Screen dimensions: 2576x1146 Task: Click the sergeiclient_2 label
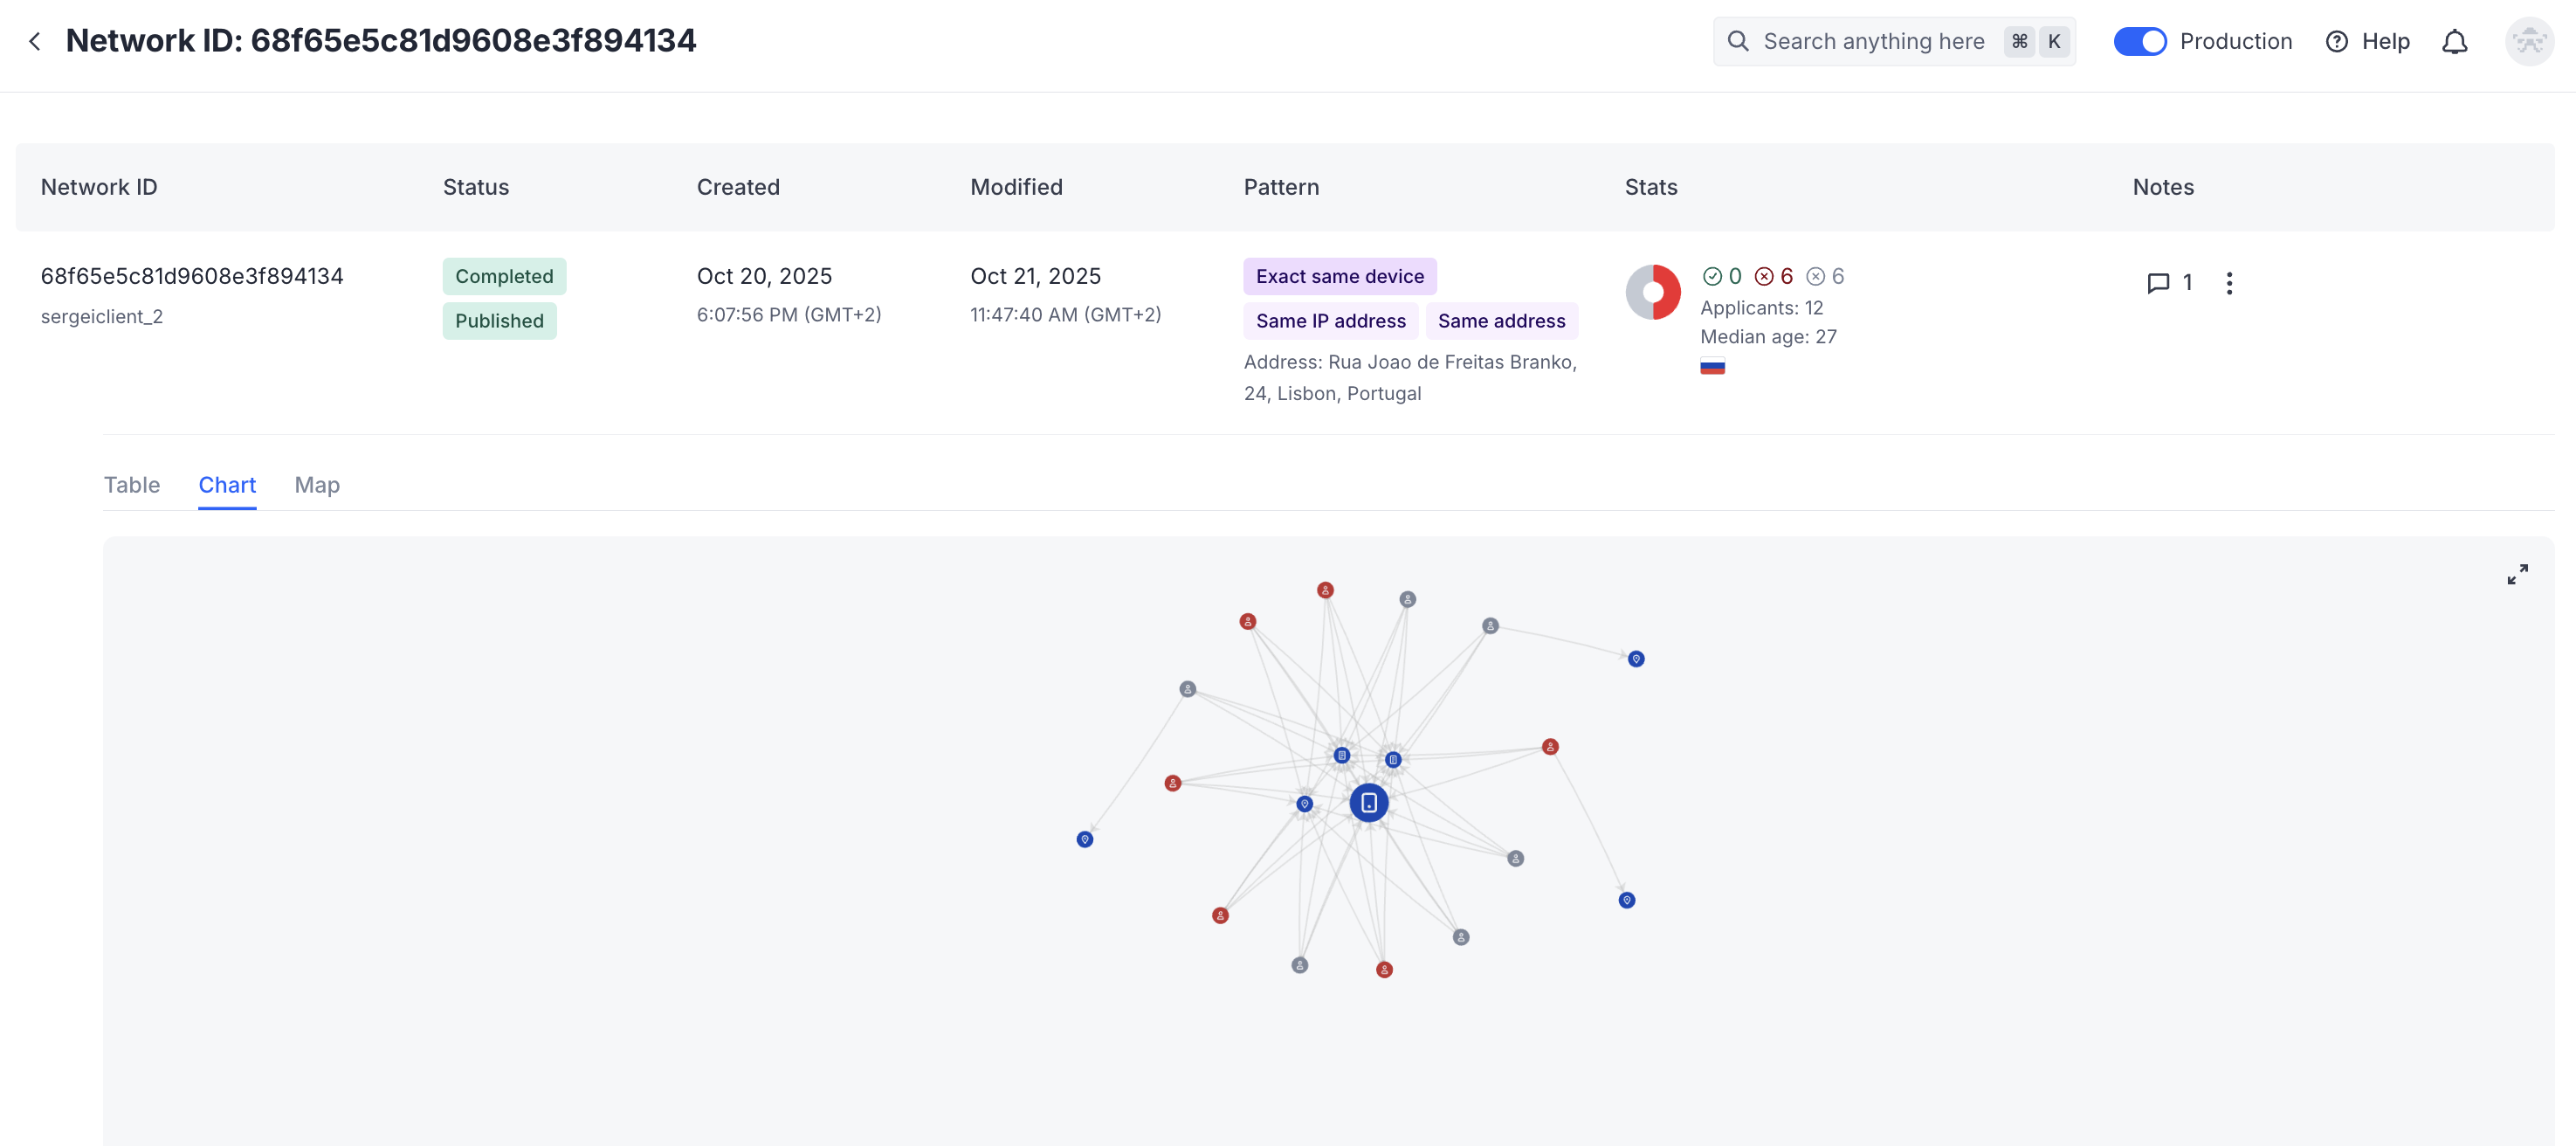tap(101, 316)
